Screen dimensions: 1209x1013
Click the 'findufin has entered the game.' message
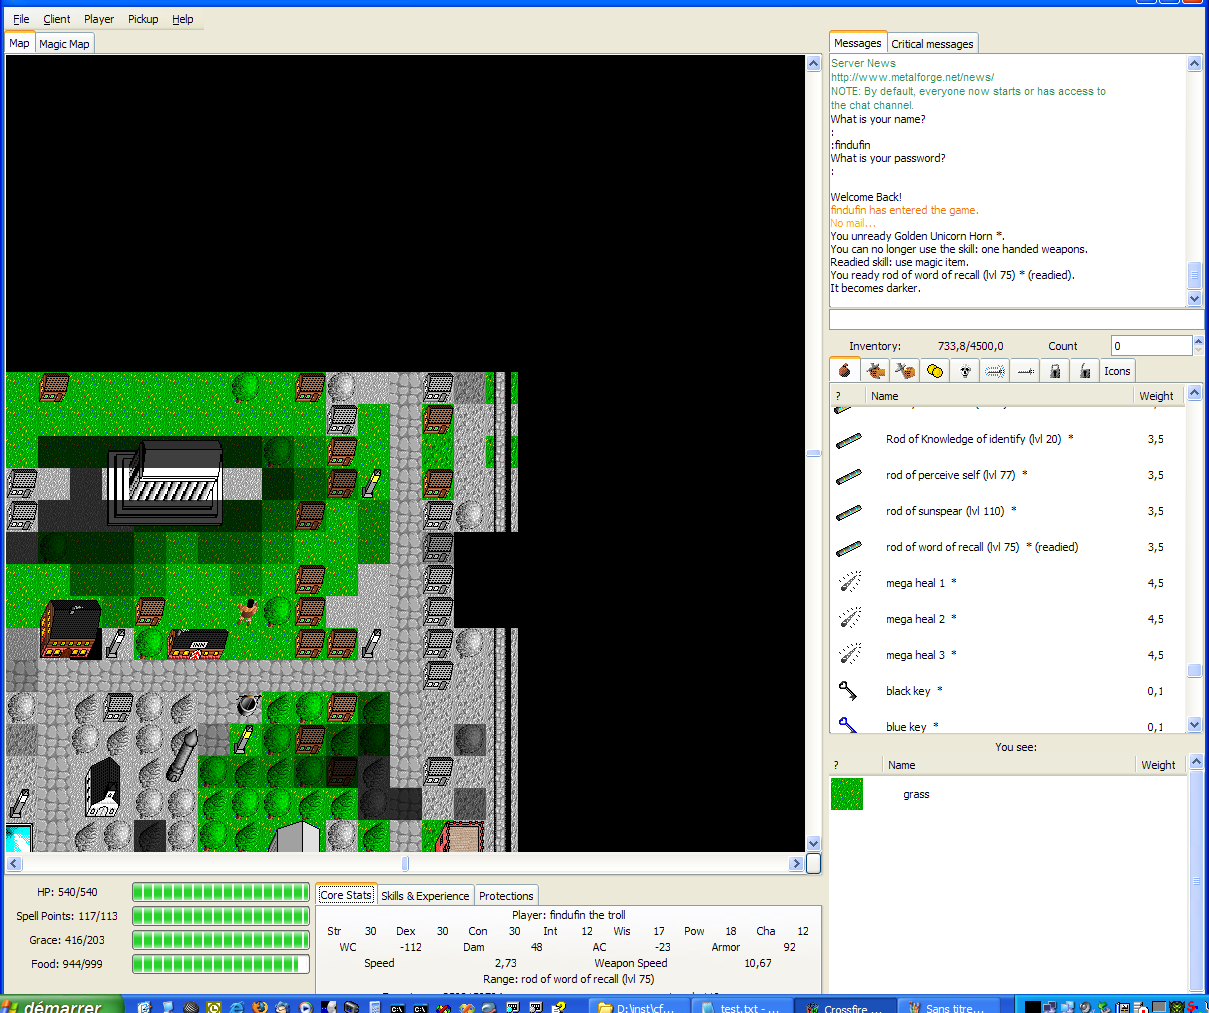[x=905, y=210]
